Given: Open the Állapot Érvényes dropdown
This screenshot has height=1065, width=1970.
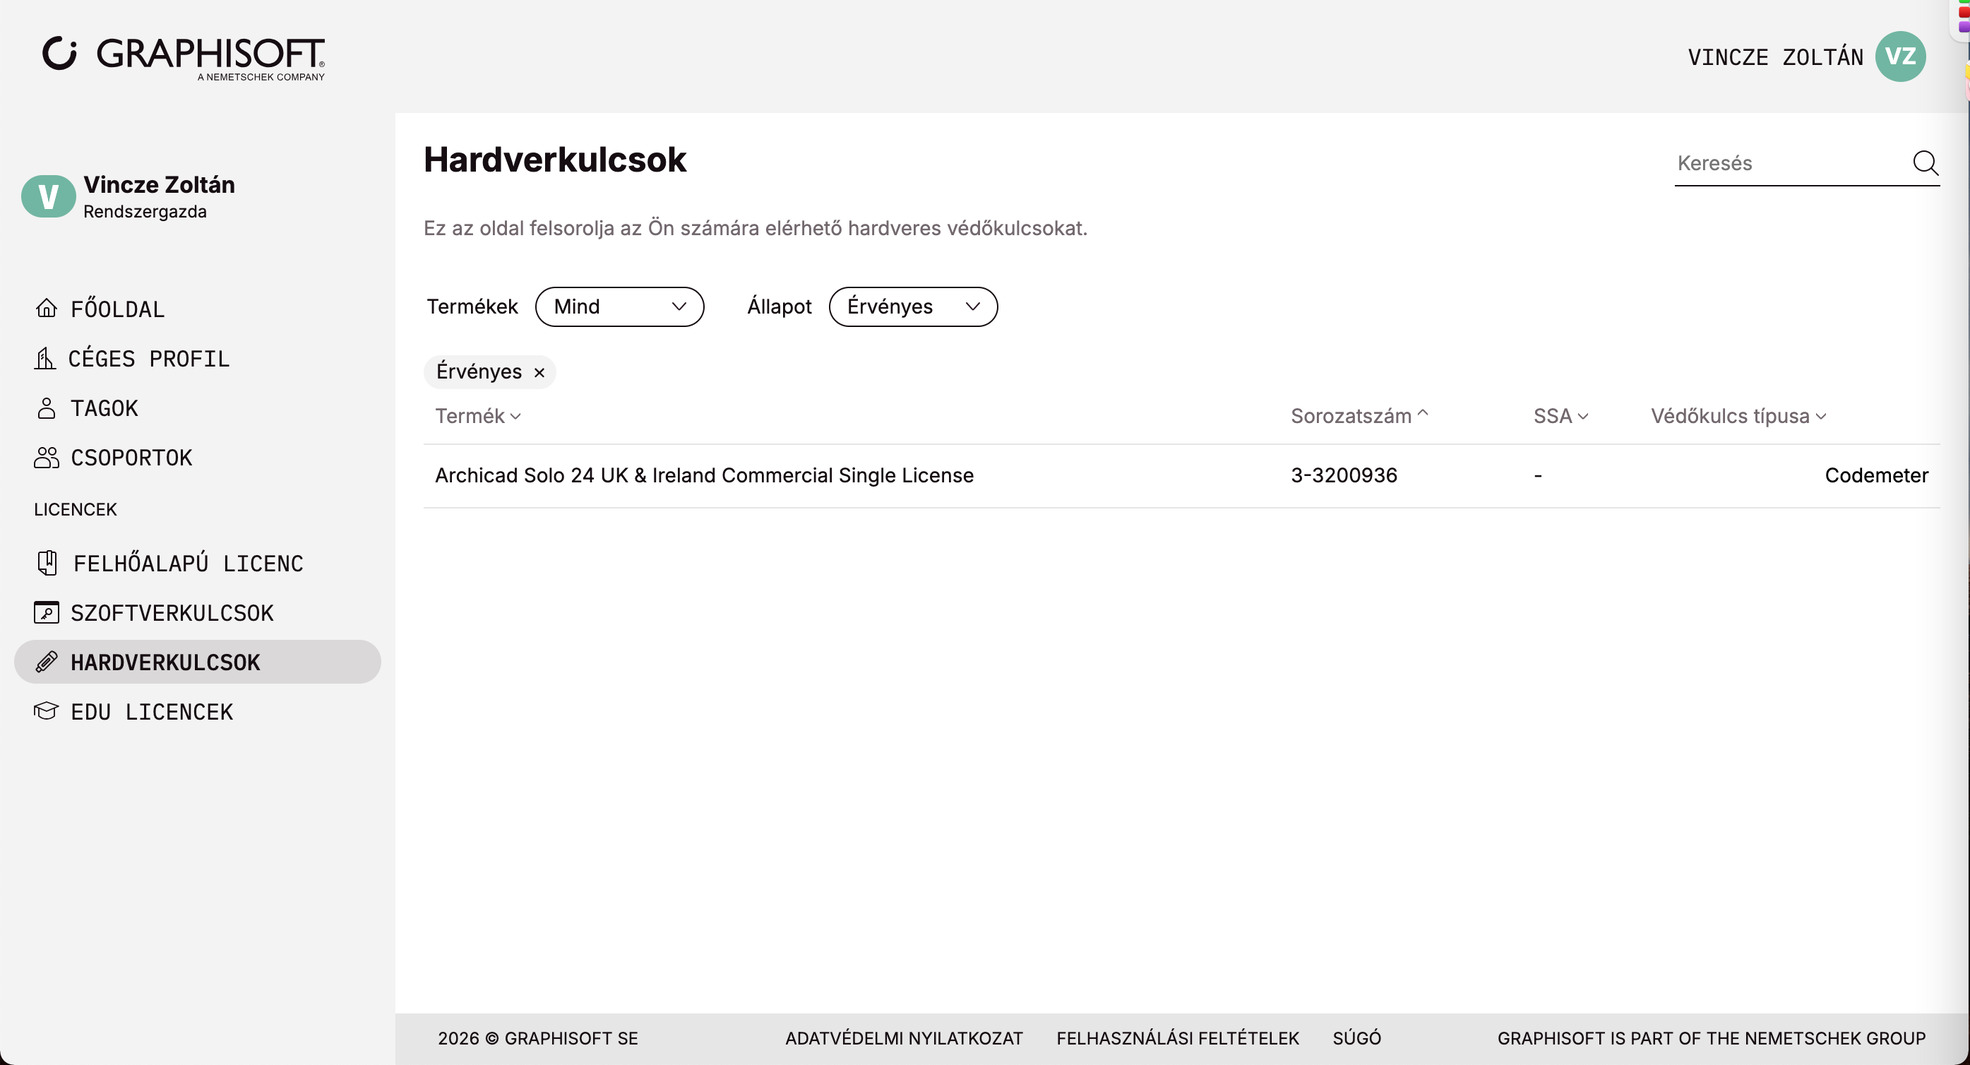Looking at the screenshot, I should pyautogui.click(x=913, y=307).
